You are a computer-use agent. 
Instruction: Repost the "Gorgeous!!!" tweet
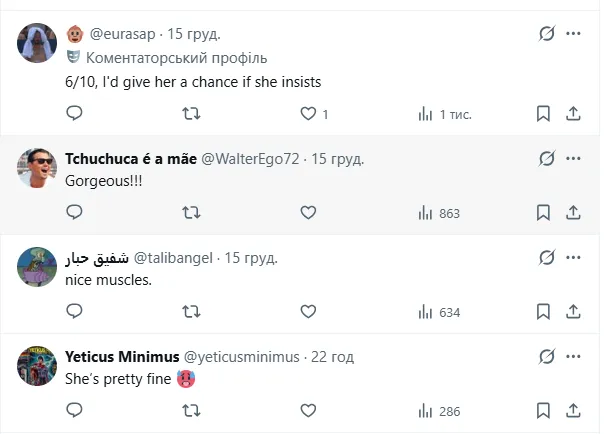click(190, 212)
